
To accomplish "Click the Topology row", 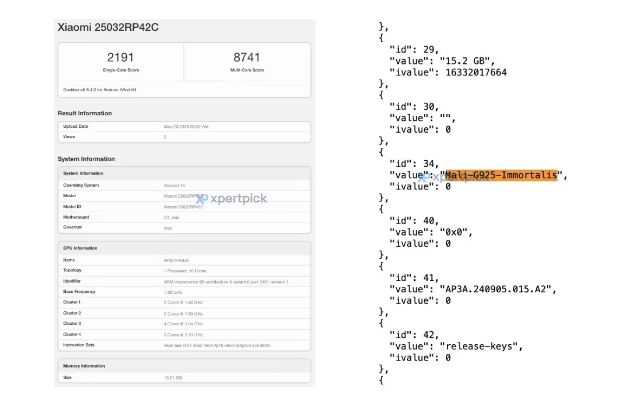I will pyautogui.click(x=184, y=270).
